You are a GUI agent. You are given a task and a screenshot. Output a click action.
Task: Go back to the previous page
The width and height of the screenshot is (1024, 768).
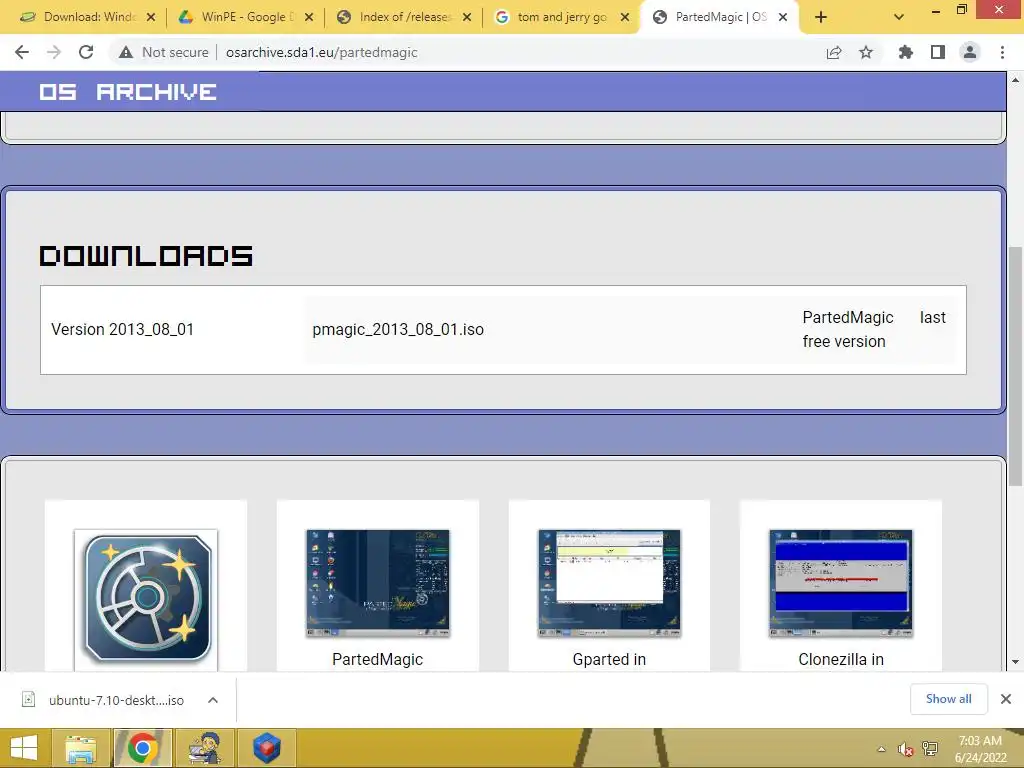(22, 52)
